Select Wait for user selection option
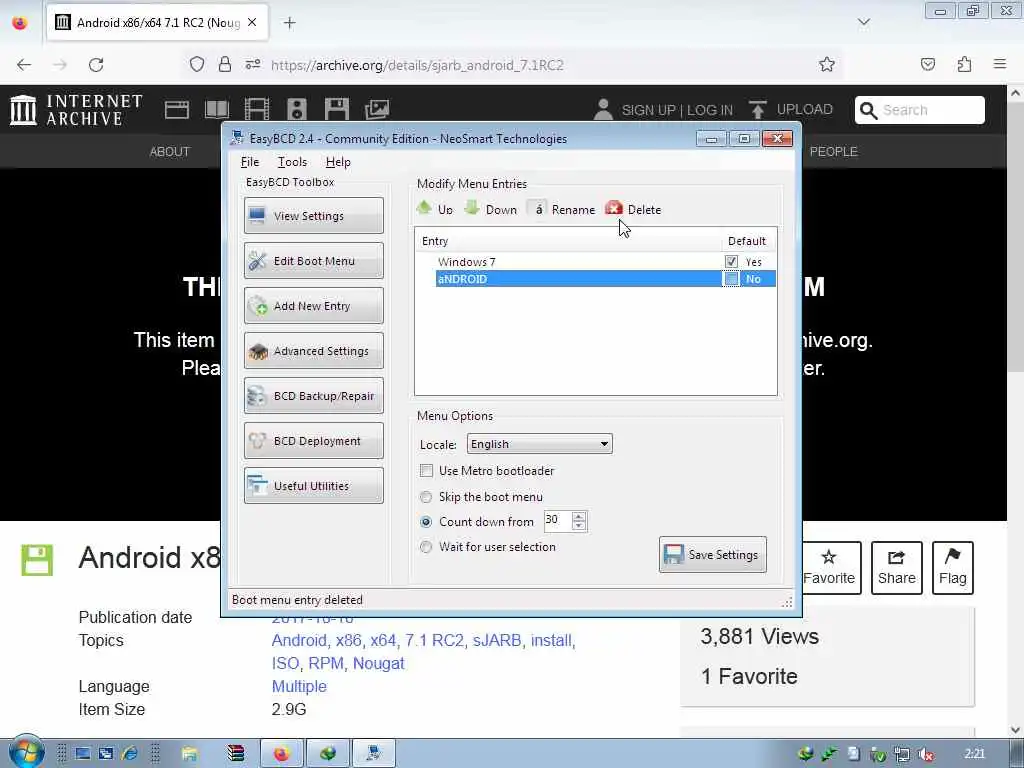 (x=426, y=547)
